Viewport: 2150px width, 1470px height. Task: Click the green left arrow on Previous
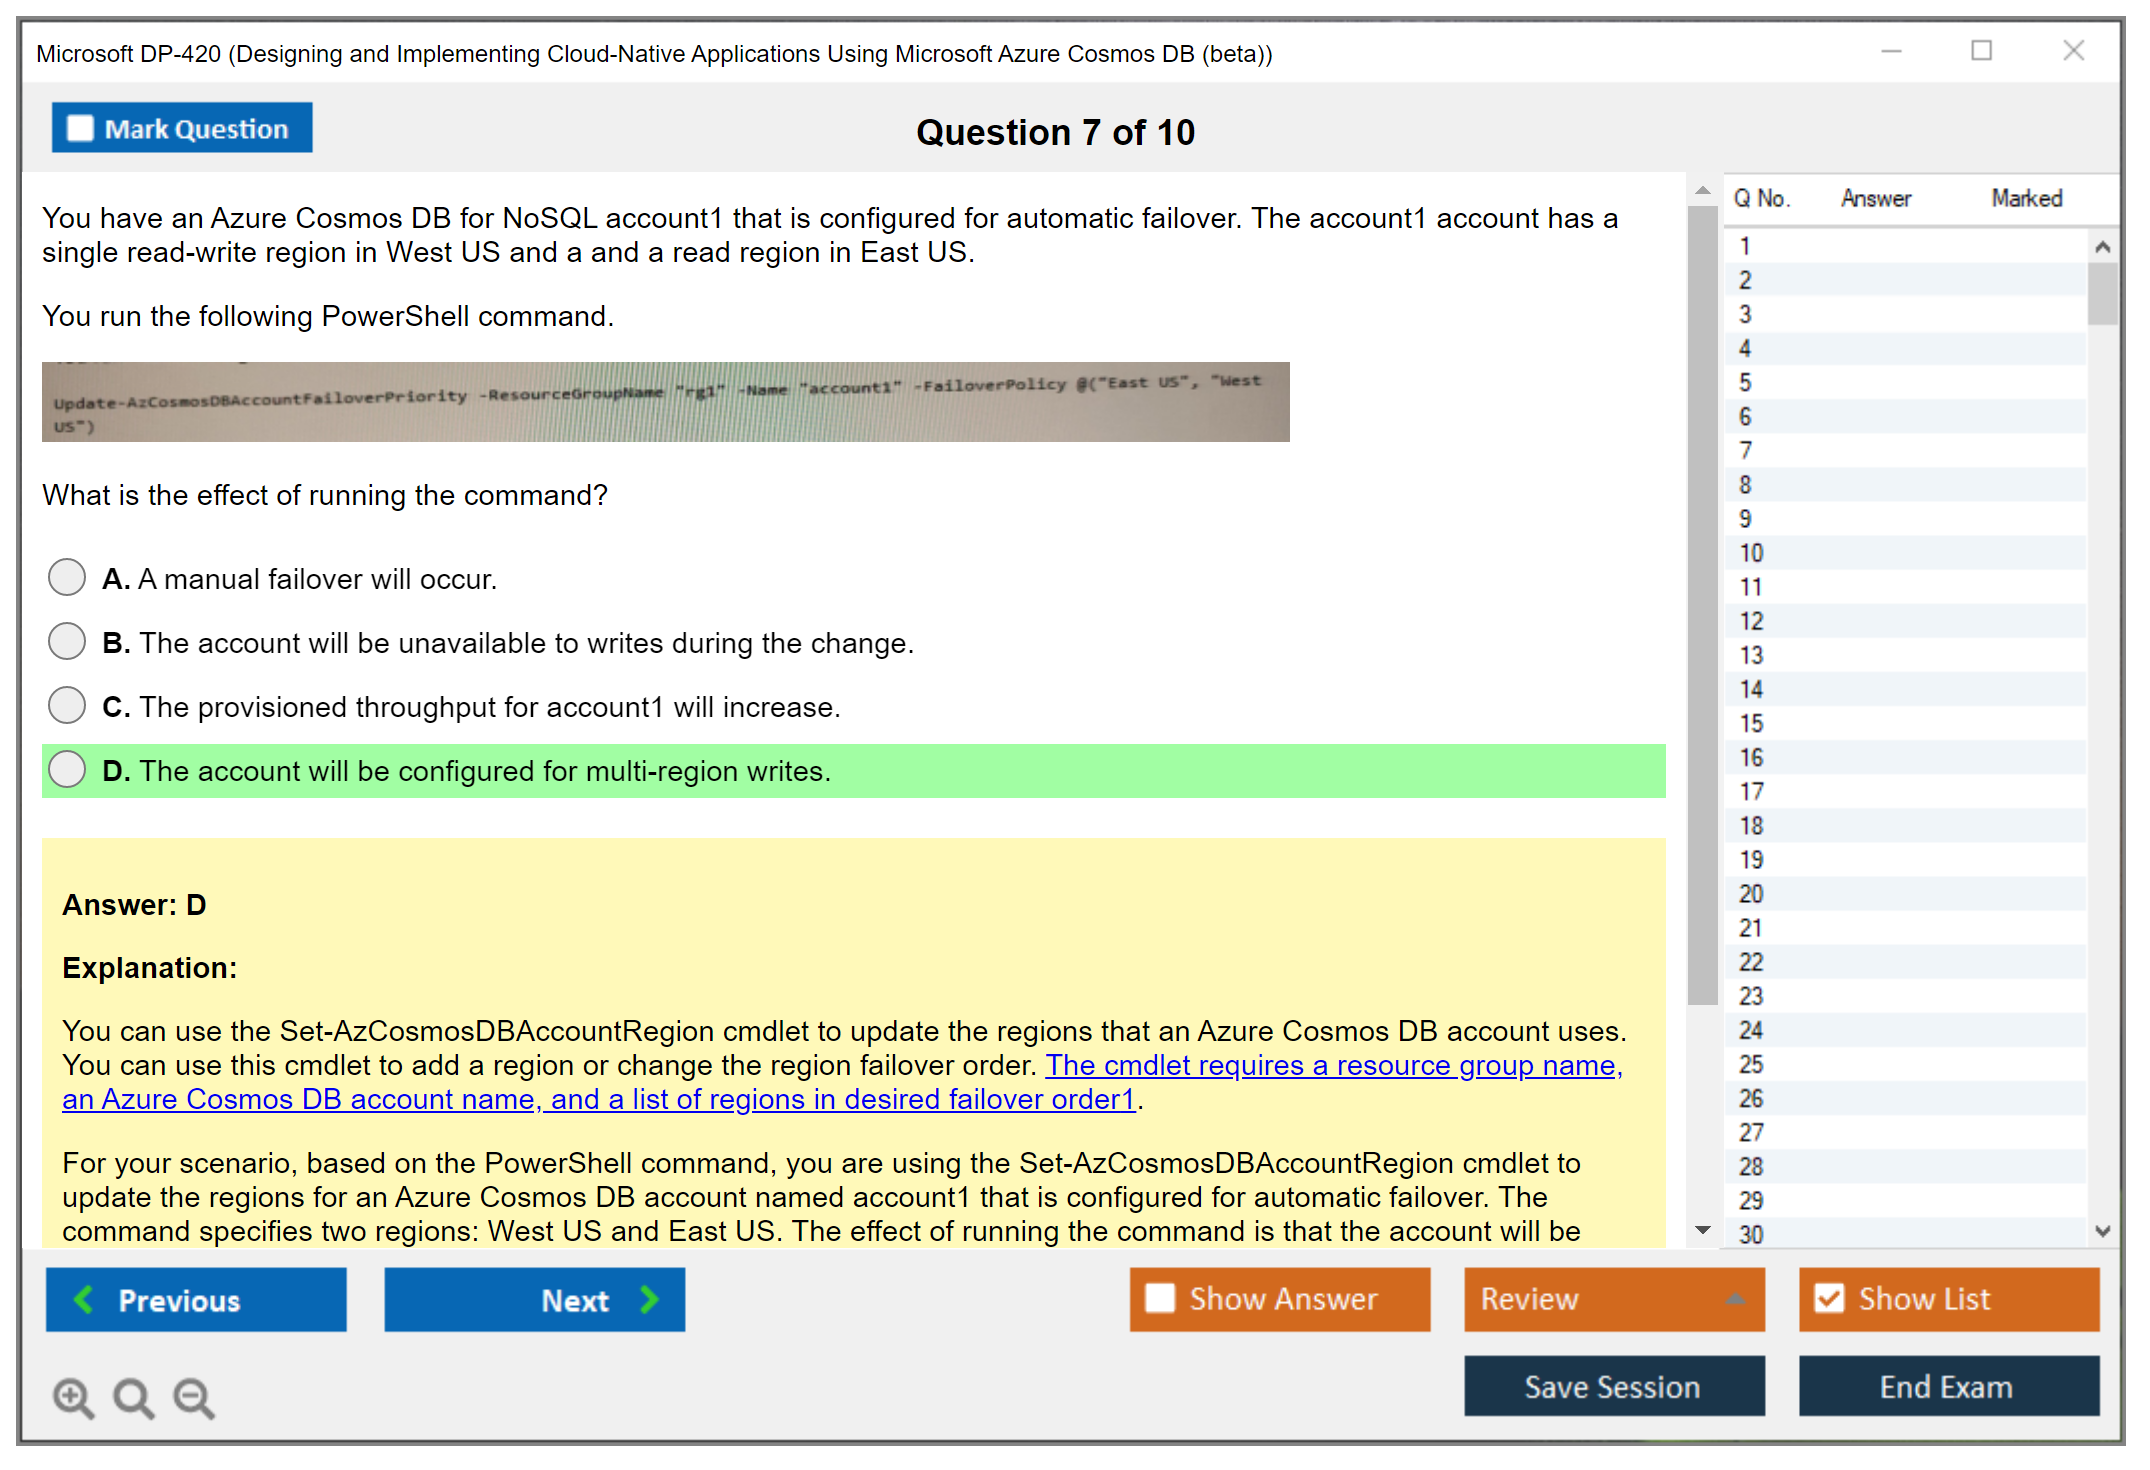click(84, 1299)
